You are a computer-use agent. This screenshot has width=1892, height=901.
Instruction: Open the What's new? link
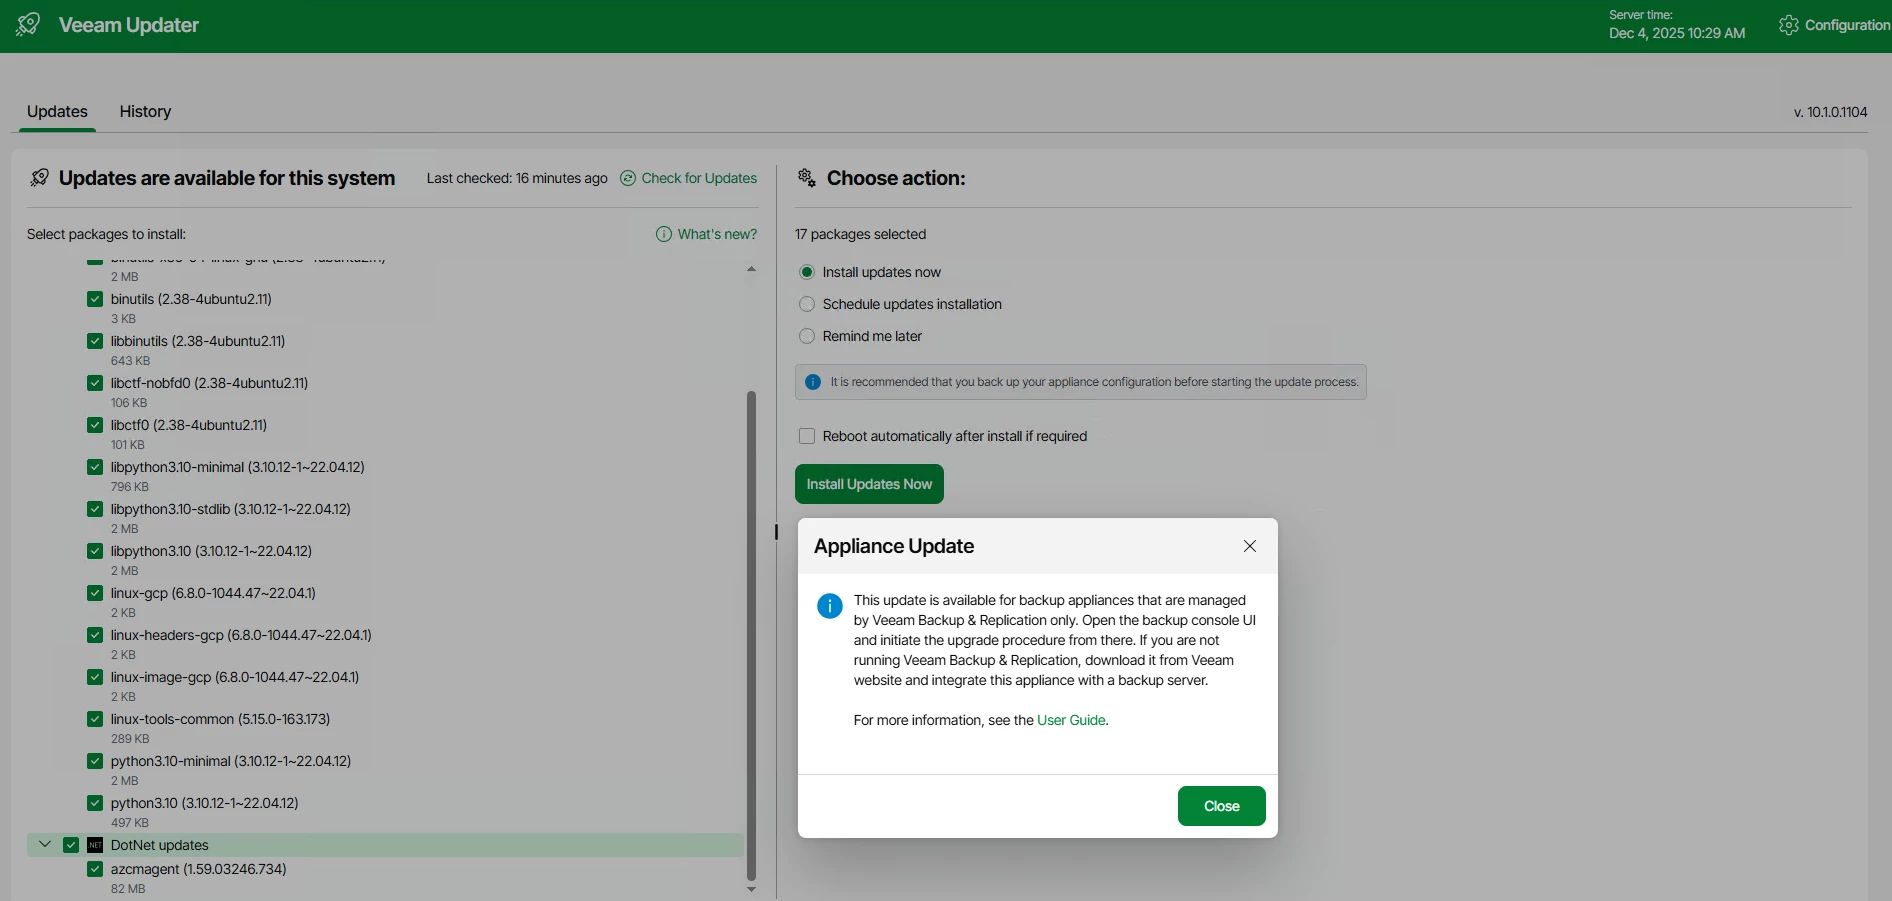pyautogui.click(x=717, y=234)
